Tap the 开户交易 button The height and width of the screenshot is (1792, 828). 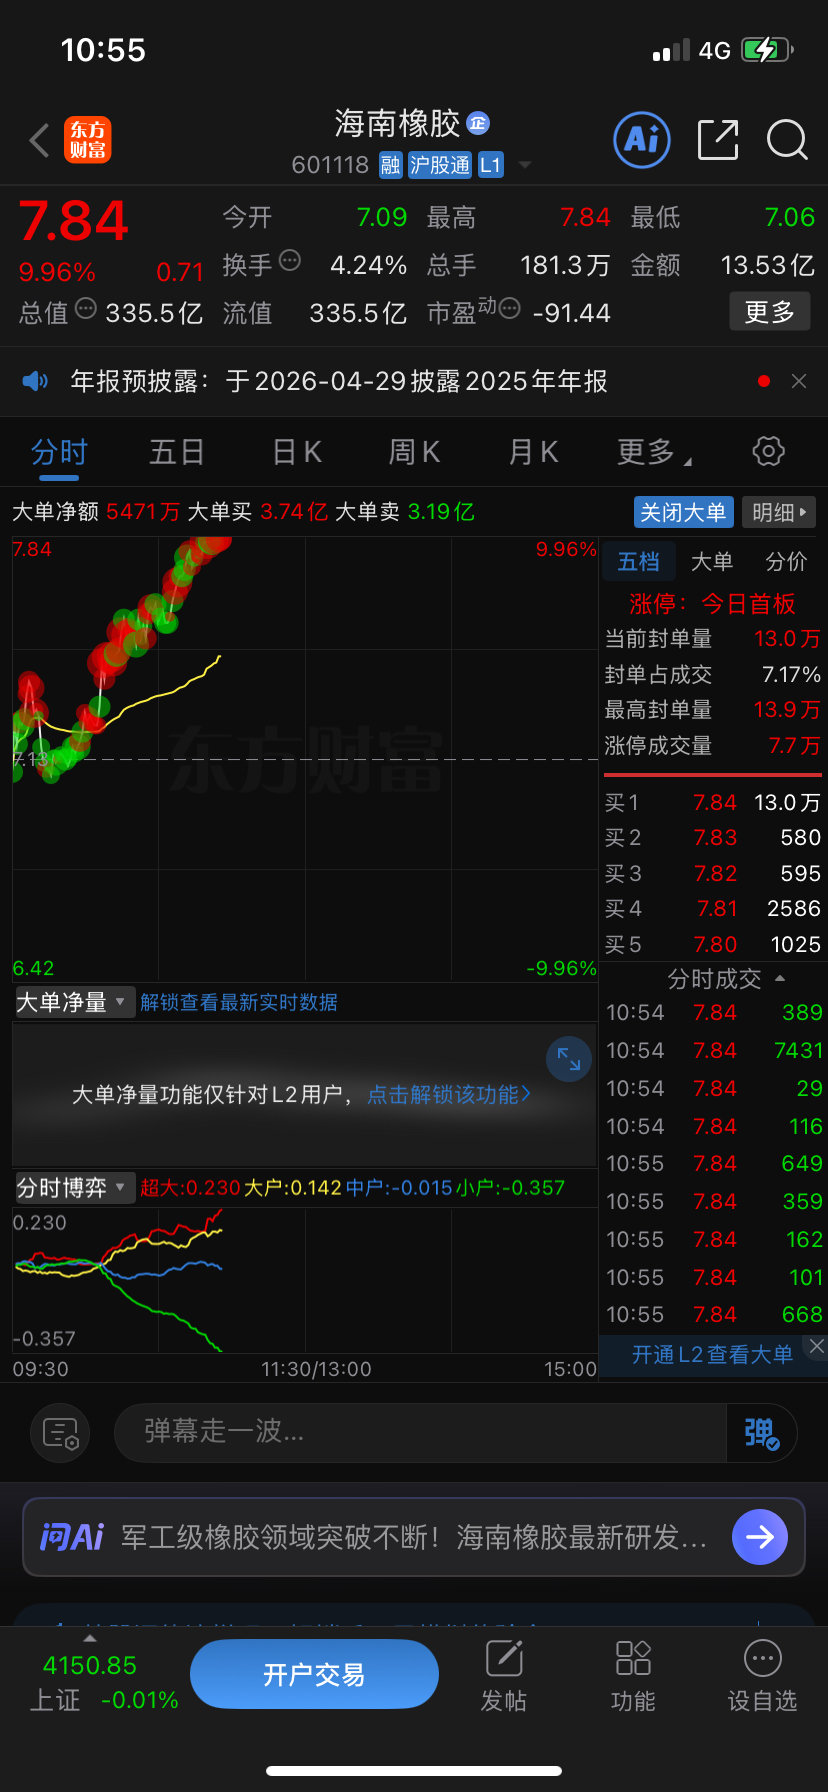click(314, 1674)
